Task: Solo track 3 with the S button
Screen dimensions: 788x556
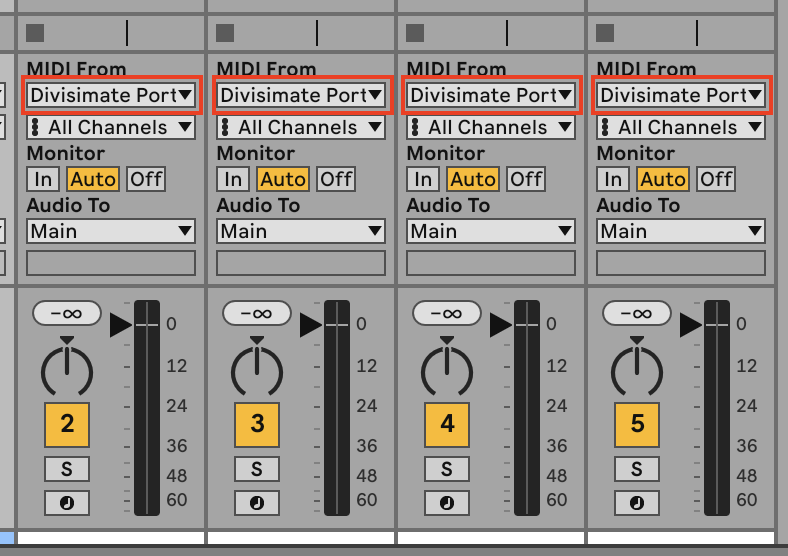Action: pyautogui.click(x=257, y=469)
